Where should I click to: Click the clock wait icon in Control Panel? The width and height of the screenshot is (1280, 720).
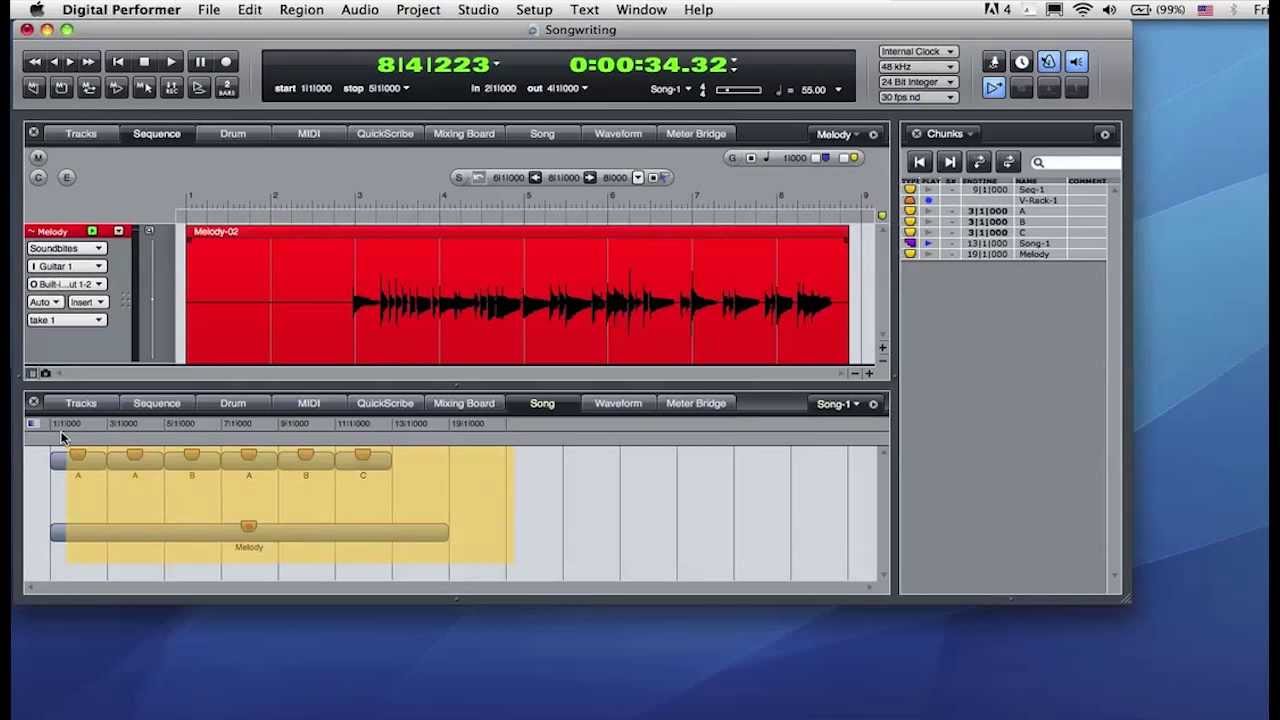tap(1022, 62)
